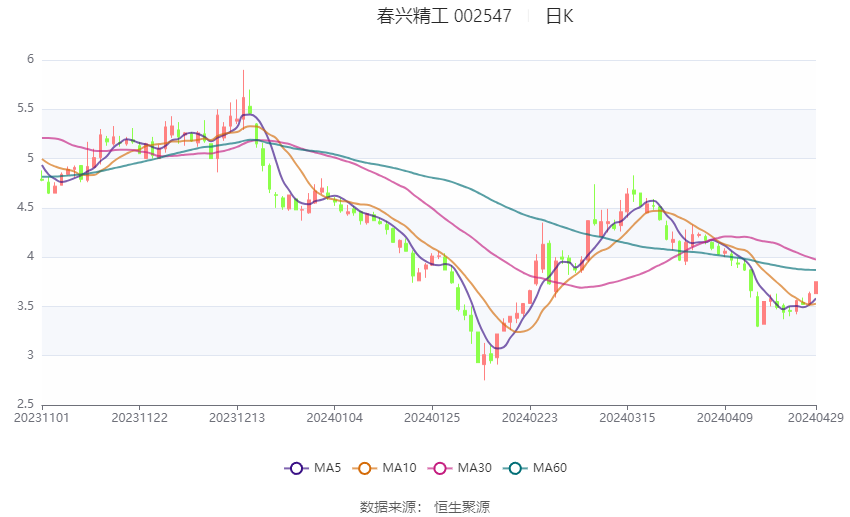Click the last red candlestick at 20240429
850x517 pixels.
coord(816,288)
